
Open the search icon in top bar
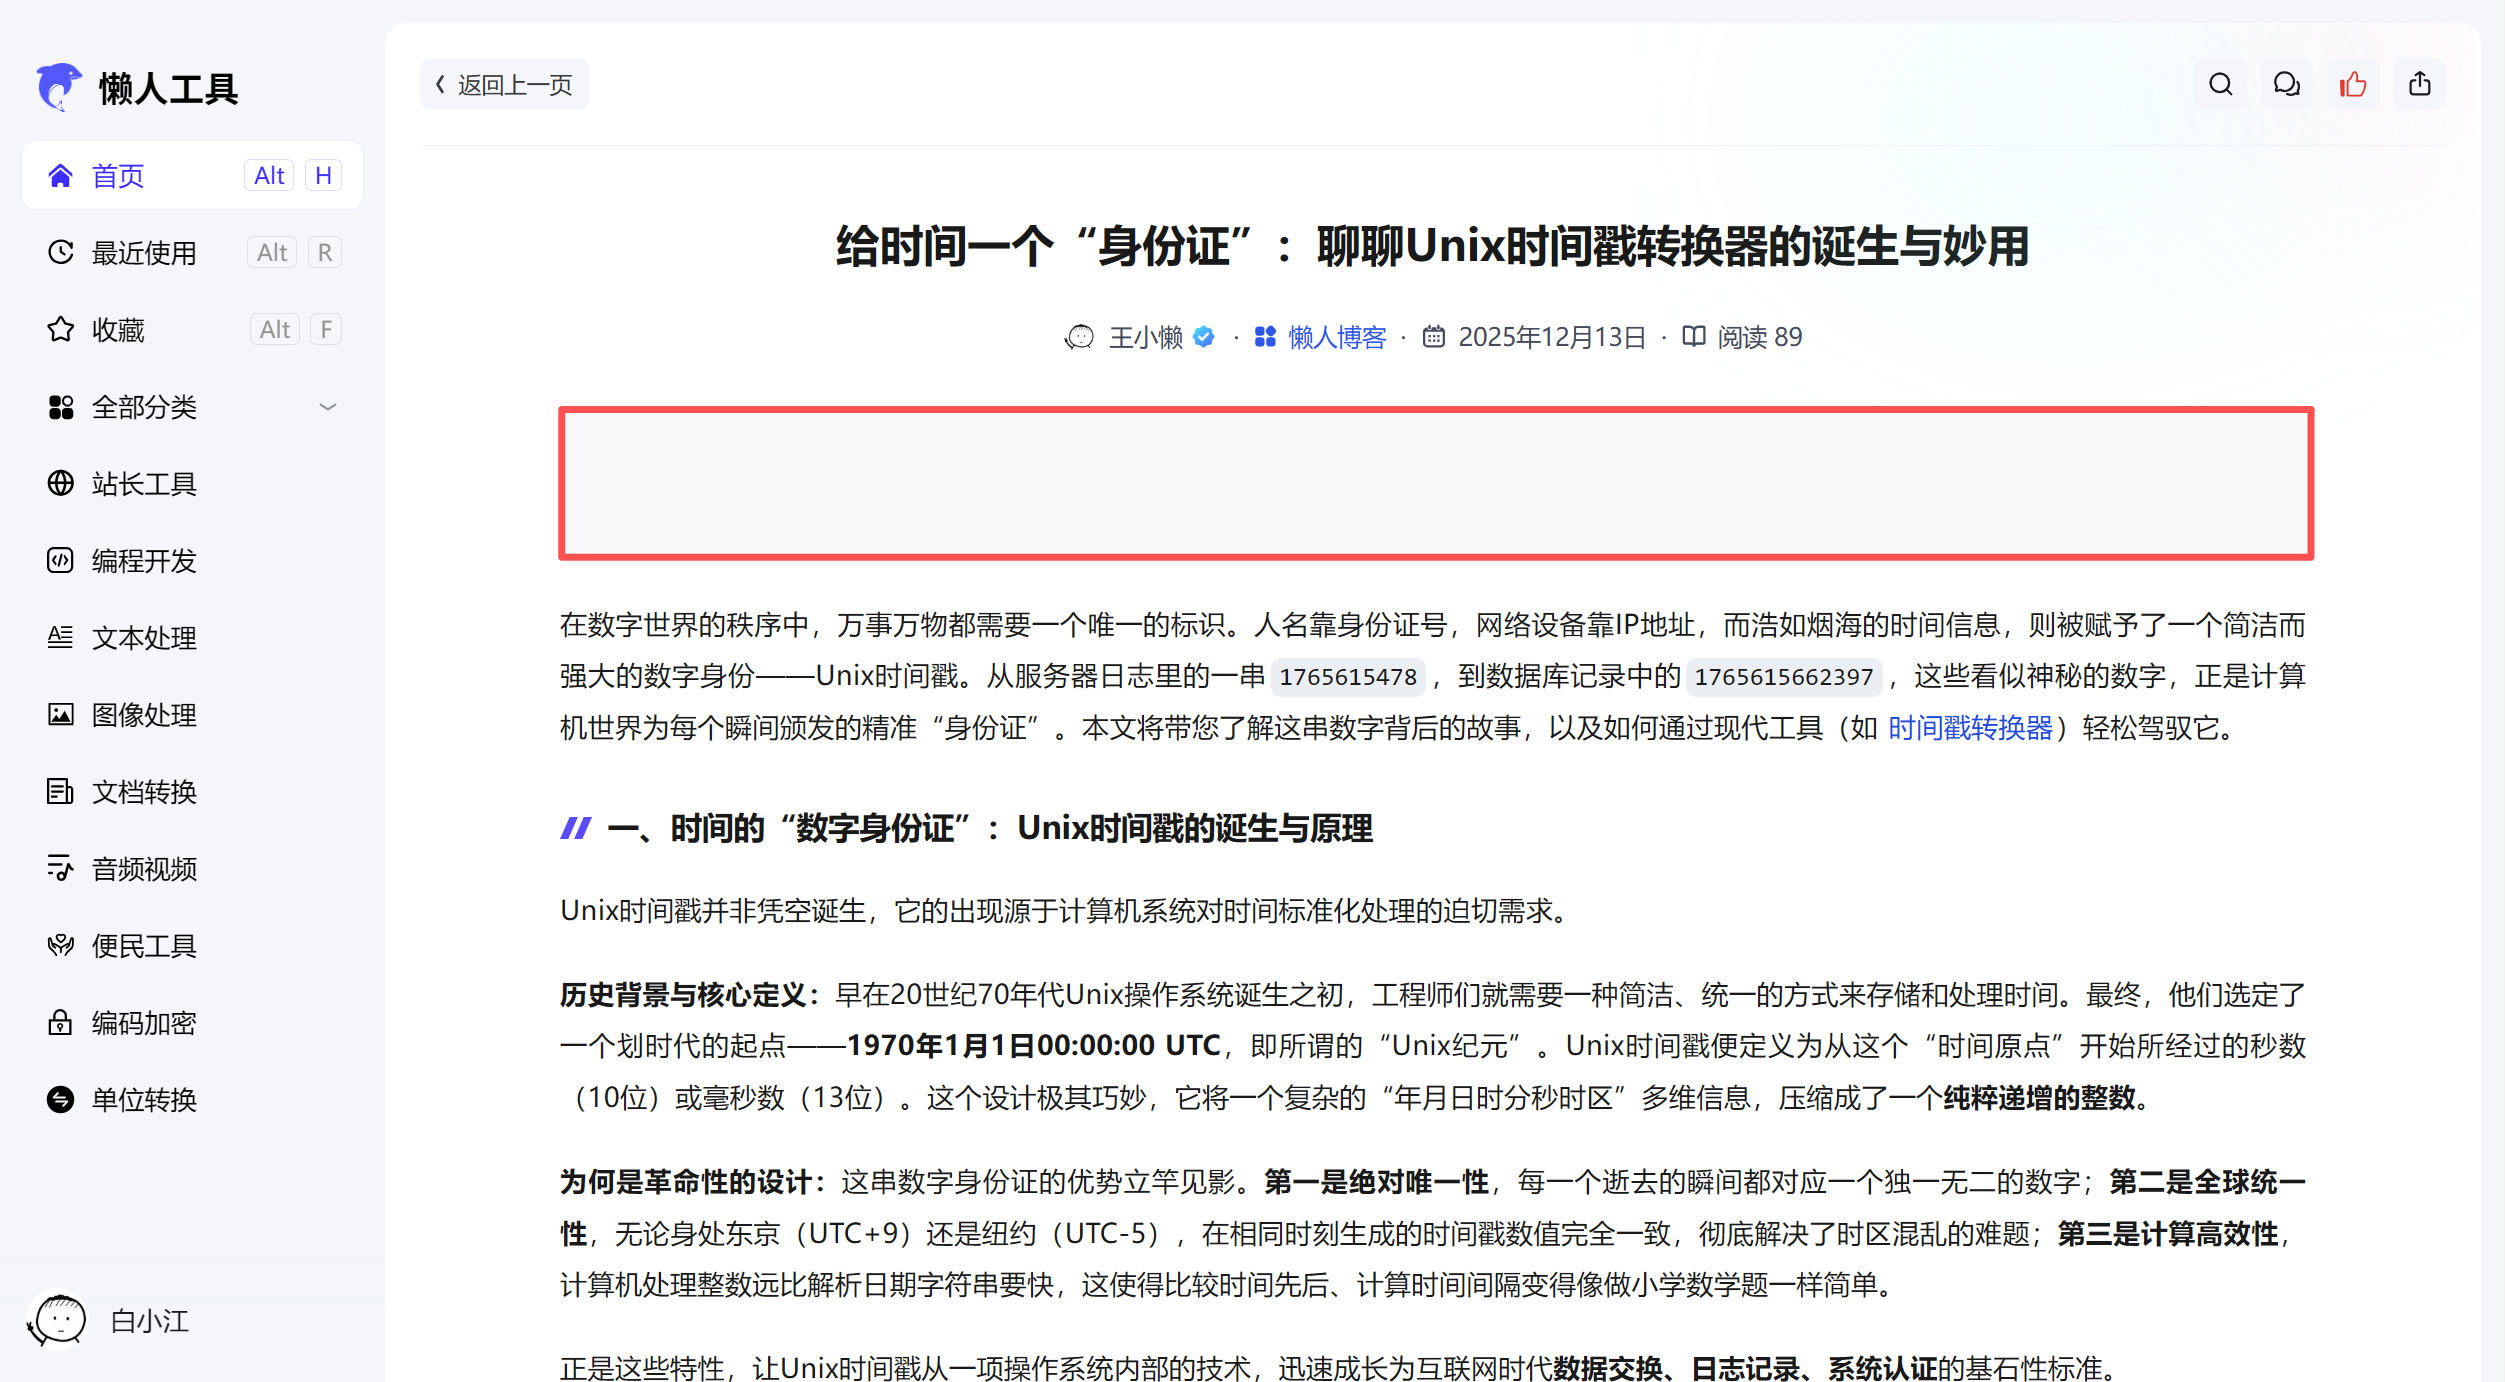click(2219, 85)
